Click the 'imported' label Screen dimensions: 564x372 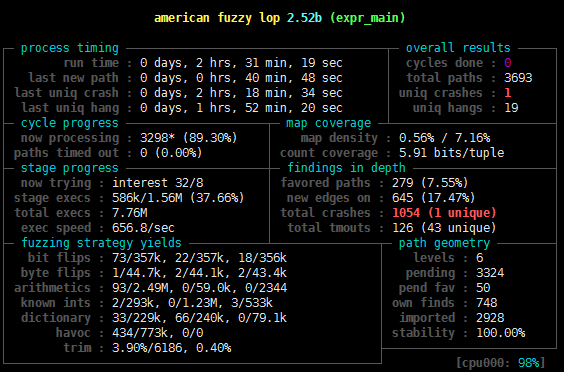(427, 318)
